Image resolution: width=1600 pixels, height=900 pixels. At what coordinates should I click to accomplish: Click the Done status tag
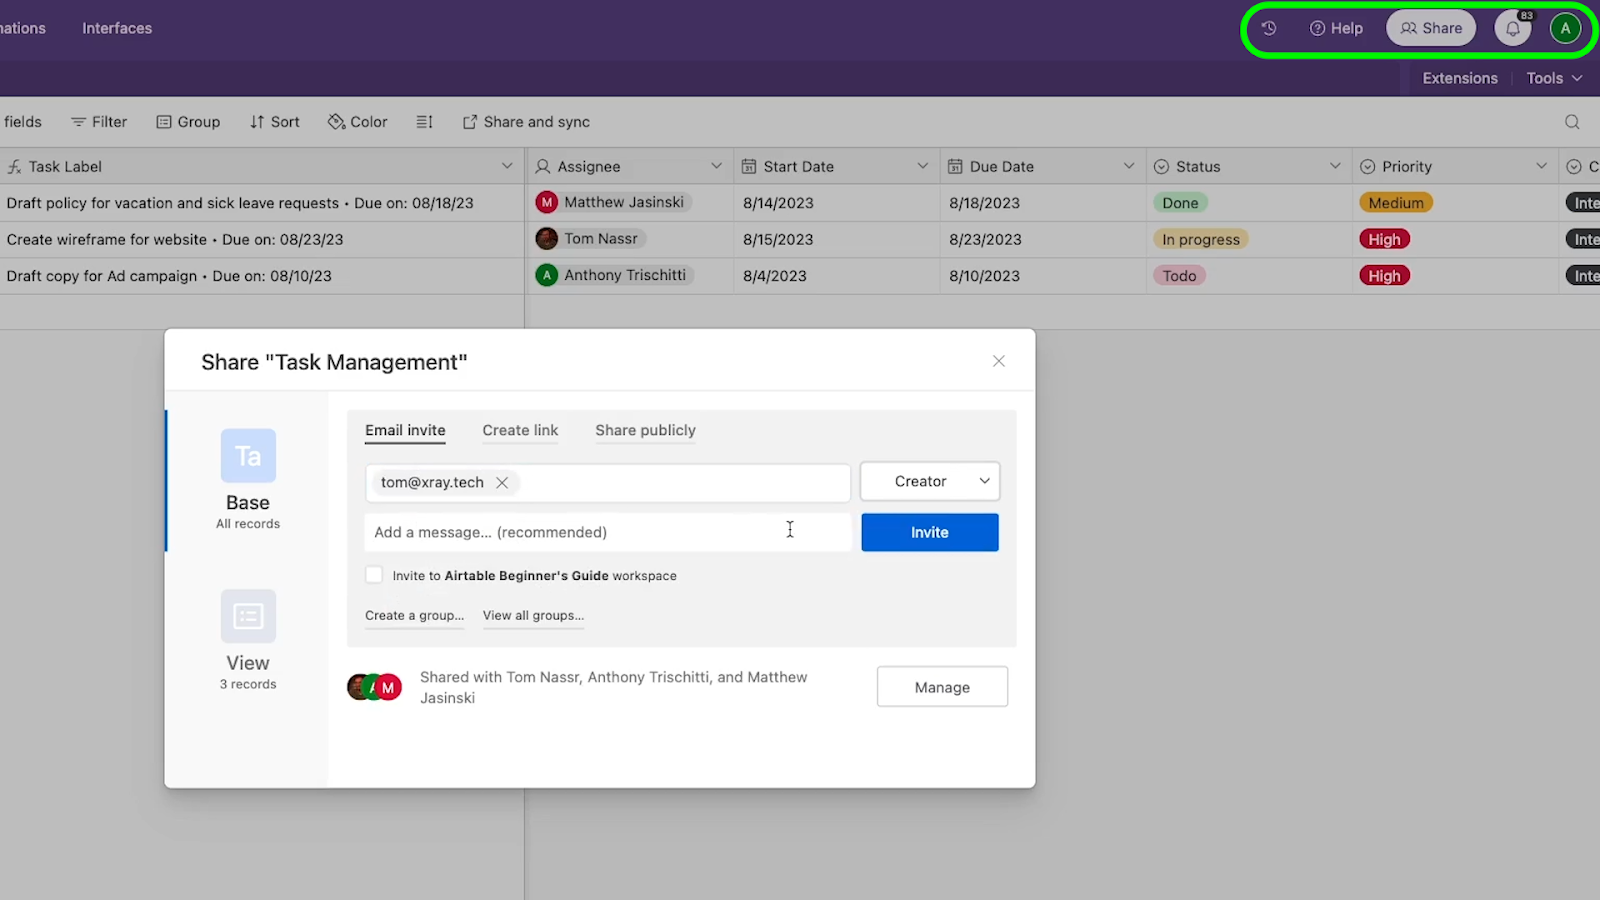click(x=1180, y=203)
